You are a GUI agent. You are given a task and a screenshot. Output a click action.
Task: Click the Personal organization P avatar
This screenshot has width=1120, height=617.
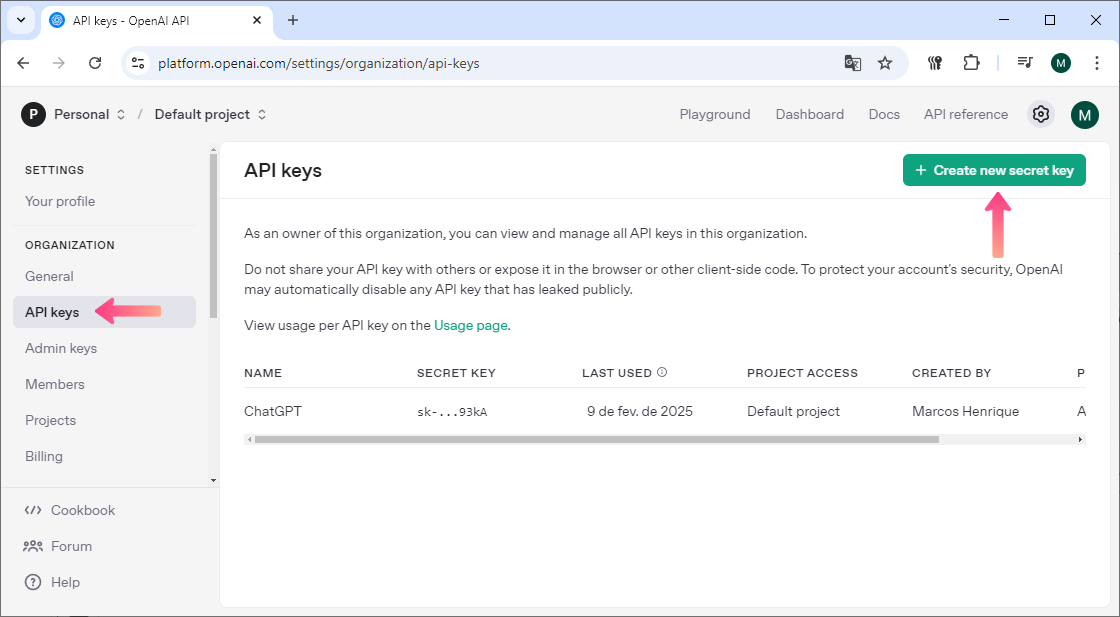click(x=34, y=114)
